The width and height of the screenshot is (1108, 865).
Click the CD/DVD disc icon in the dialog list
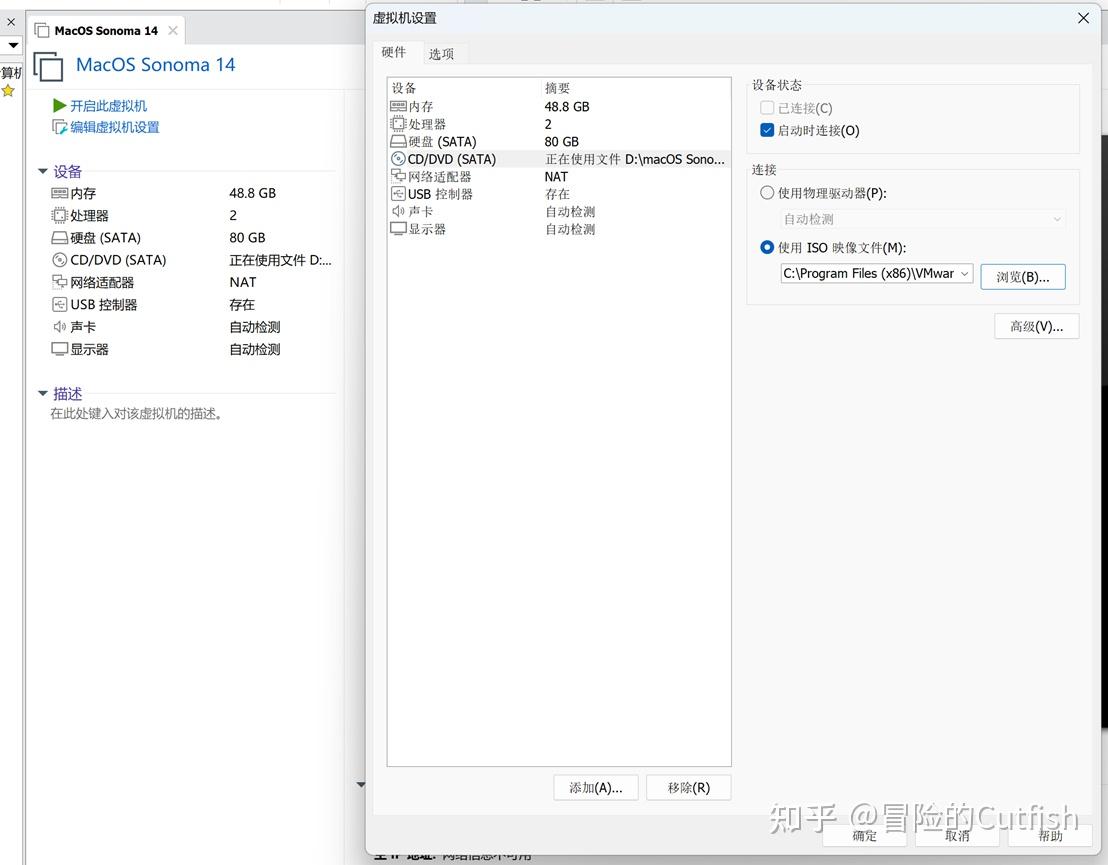click(398, 159)
